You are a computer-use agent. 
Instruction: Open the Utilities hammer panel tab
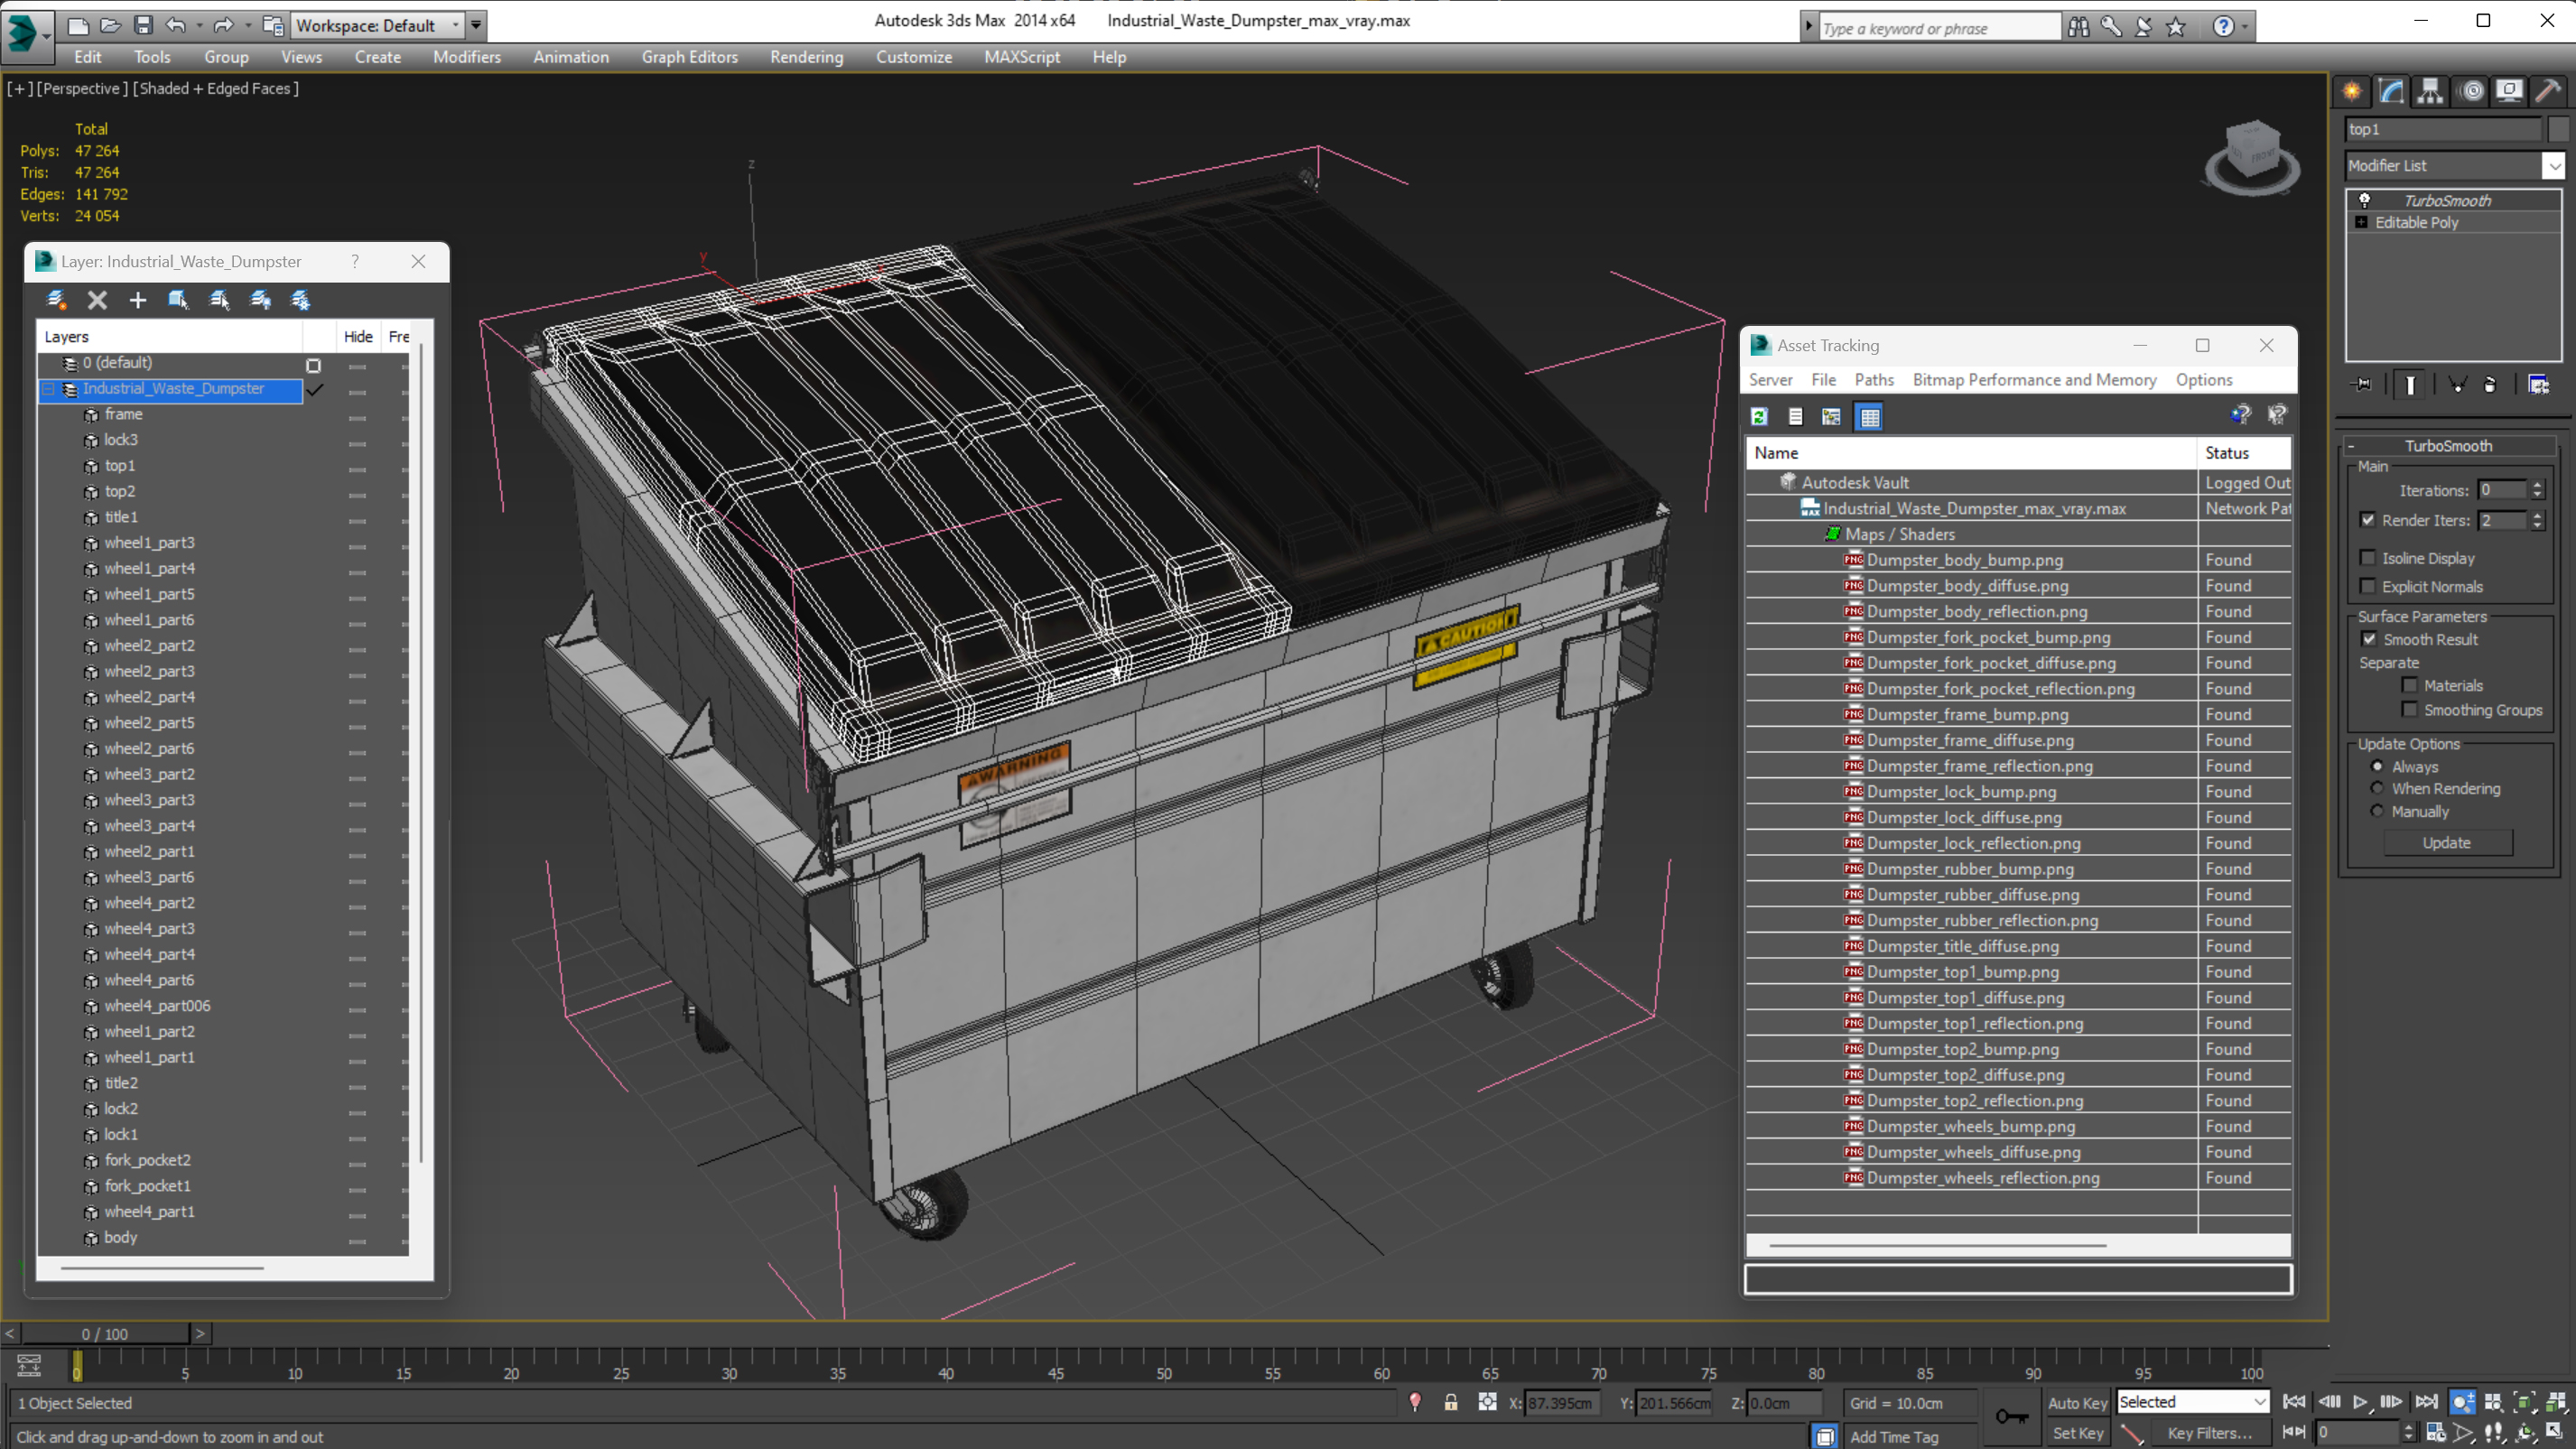point(2548,91)
